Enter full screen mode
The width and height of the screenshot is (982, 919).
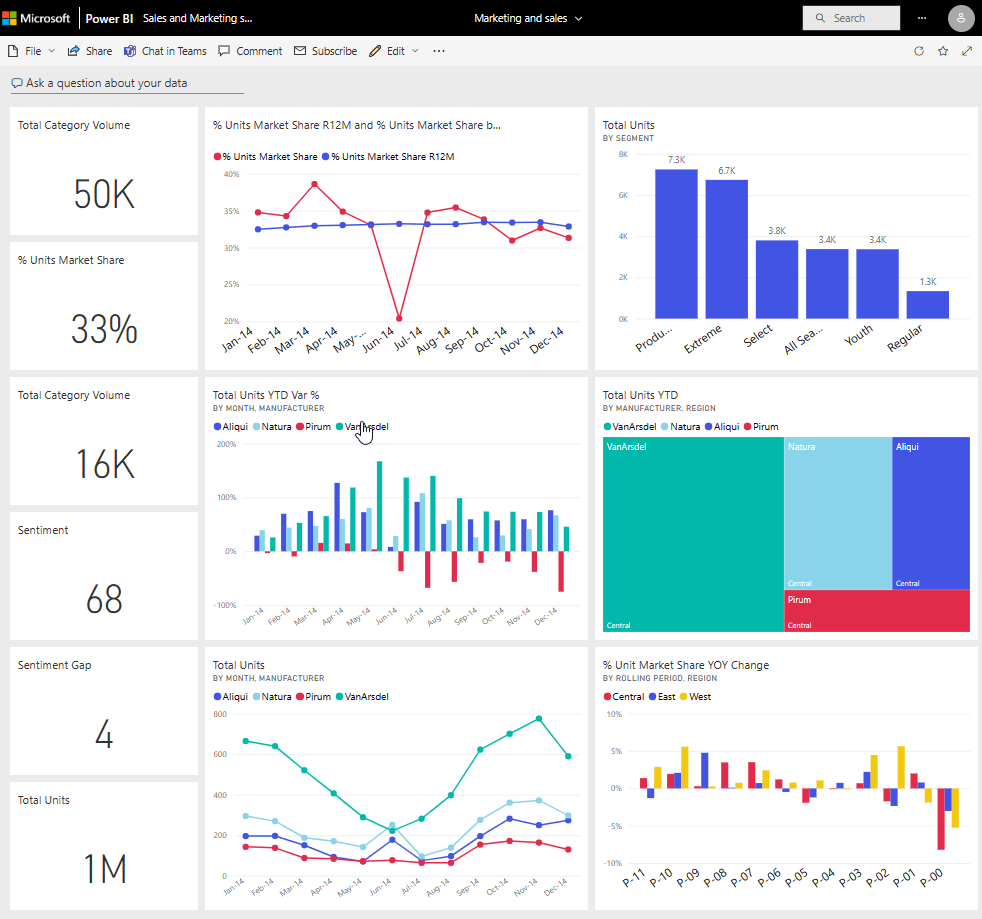point(966,51)
